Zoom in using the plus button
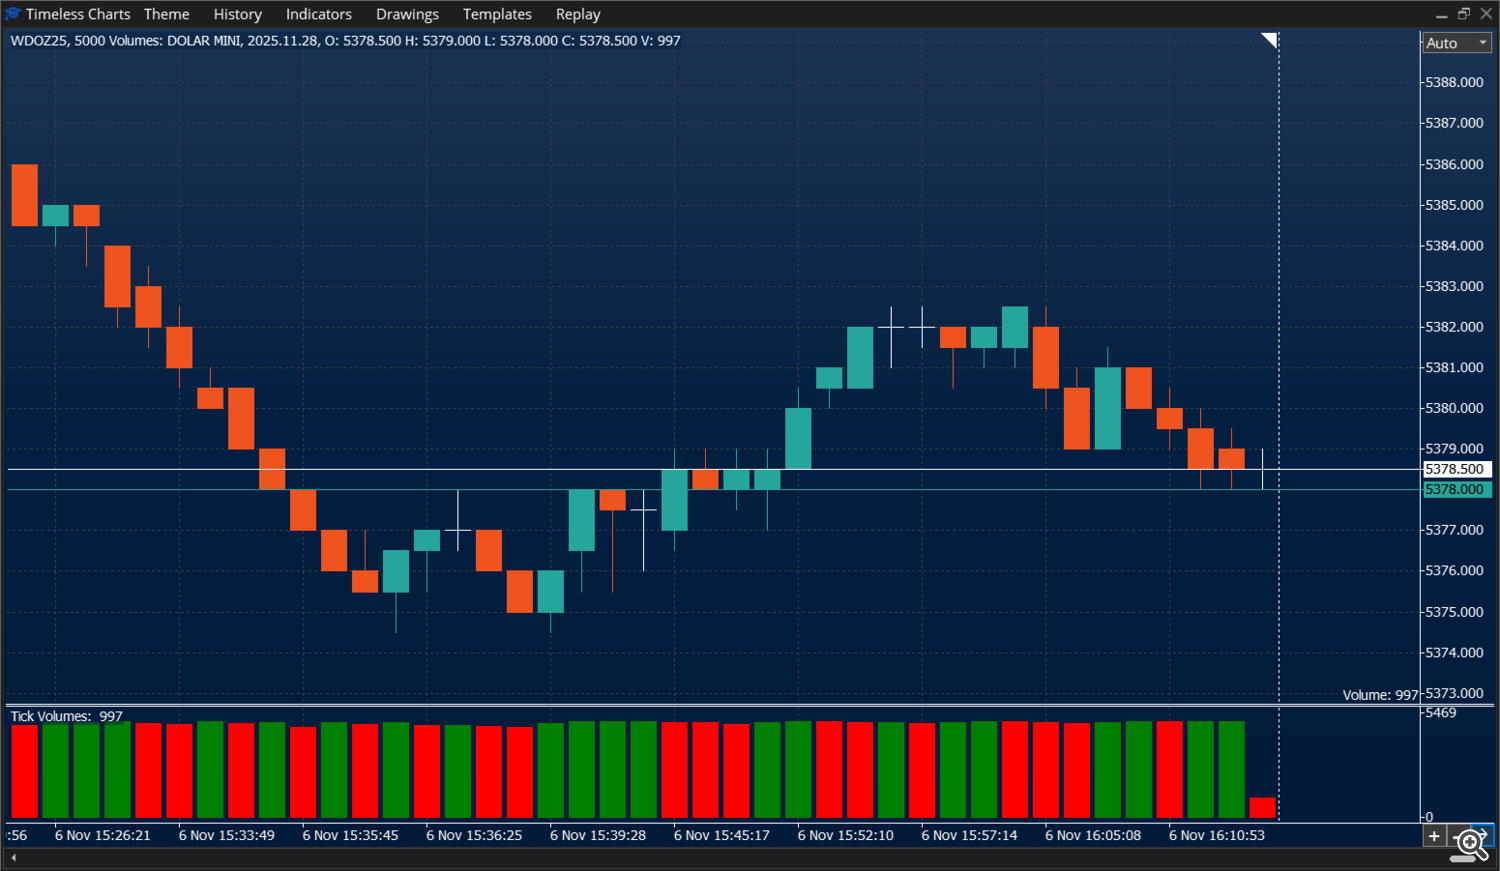The width and height of the screenshot is (1500, 871). 1434,835
